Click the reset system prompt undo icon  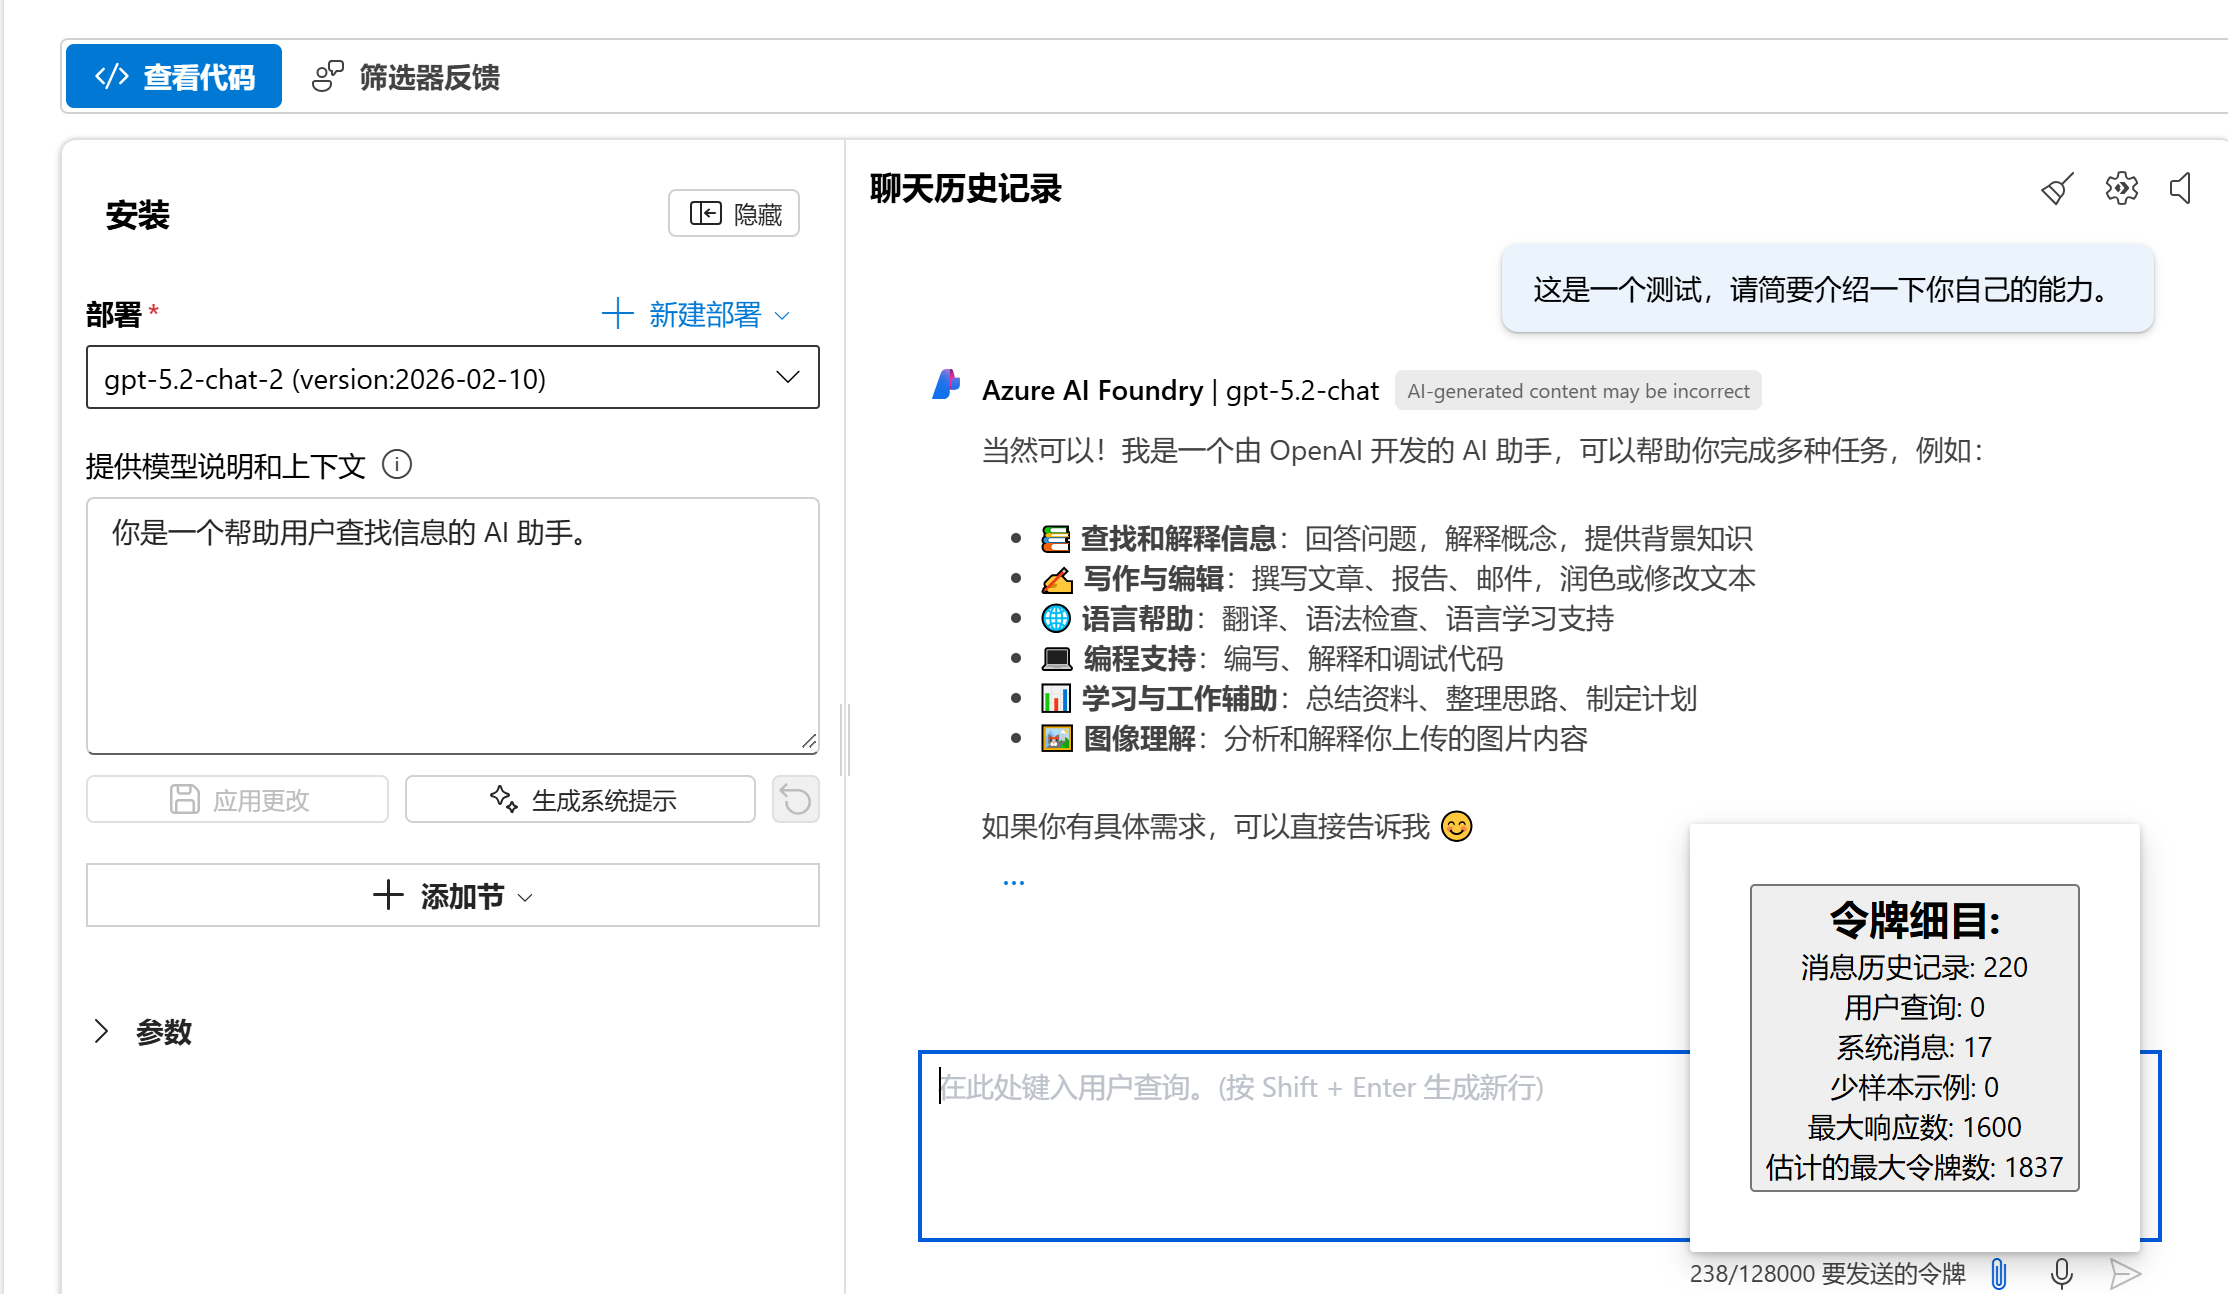coord(795,800)
